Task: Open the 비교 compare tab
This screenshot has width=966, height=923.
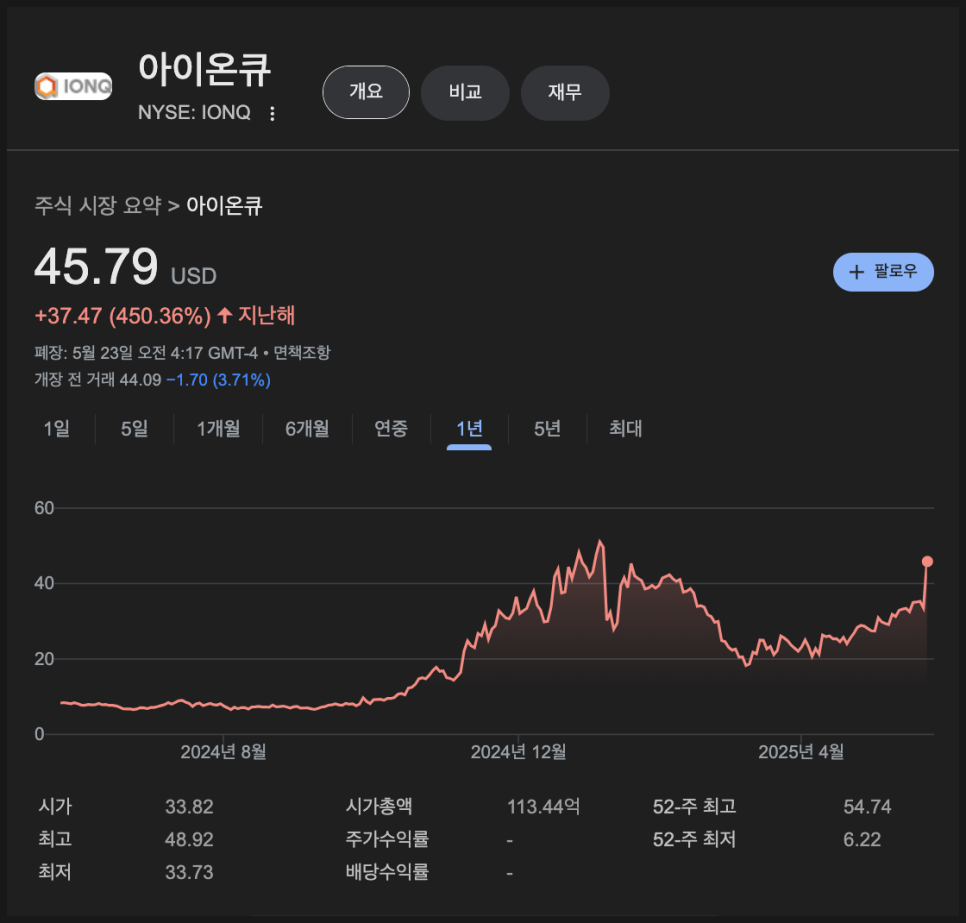Action: (465, 92)
